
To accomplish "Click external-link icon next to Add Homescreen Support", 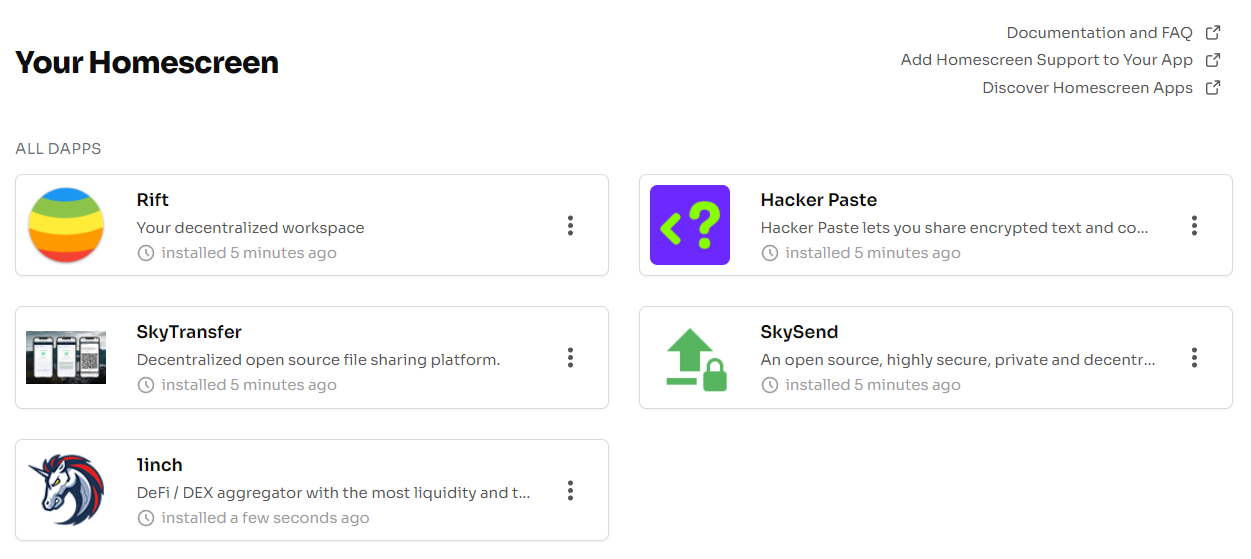I will click(1213, 59).
